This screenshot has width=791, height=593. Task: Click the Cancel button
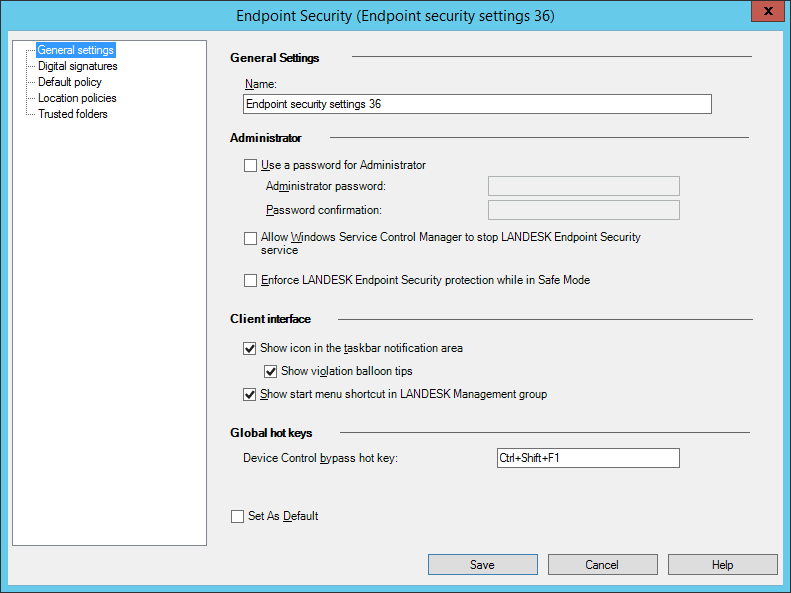(x=602, y=565)
